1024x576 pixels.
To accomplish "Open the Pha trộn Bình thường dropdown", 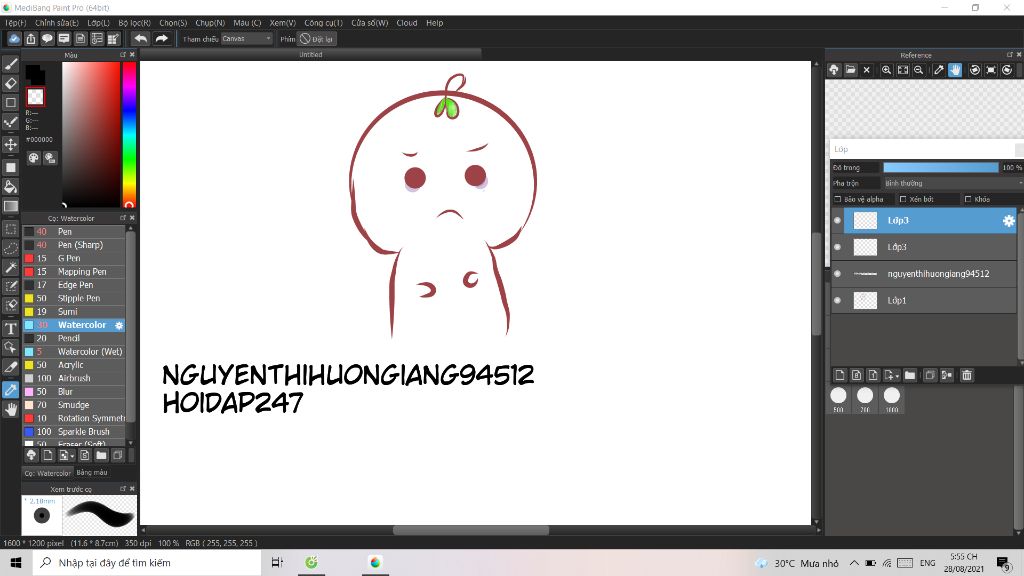I will pyautogui.click(x=953, y=184).
